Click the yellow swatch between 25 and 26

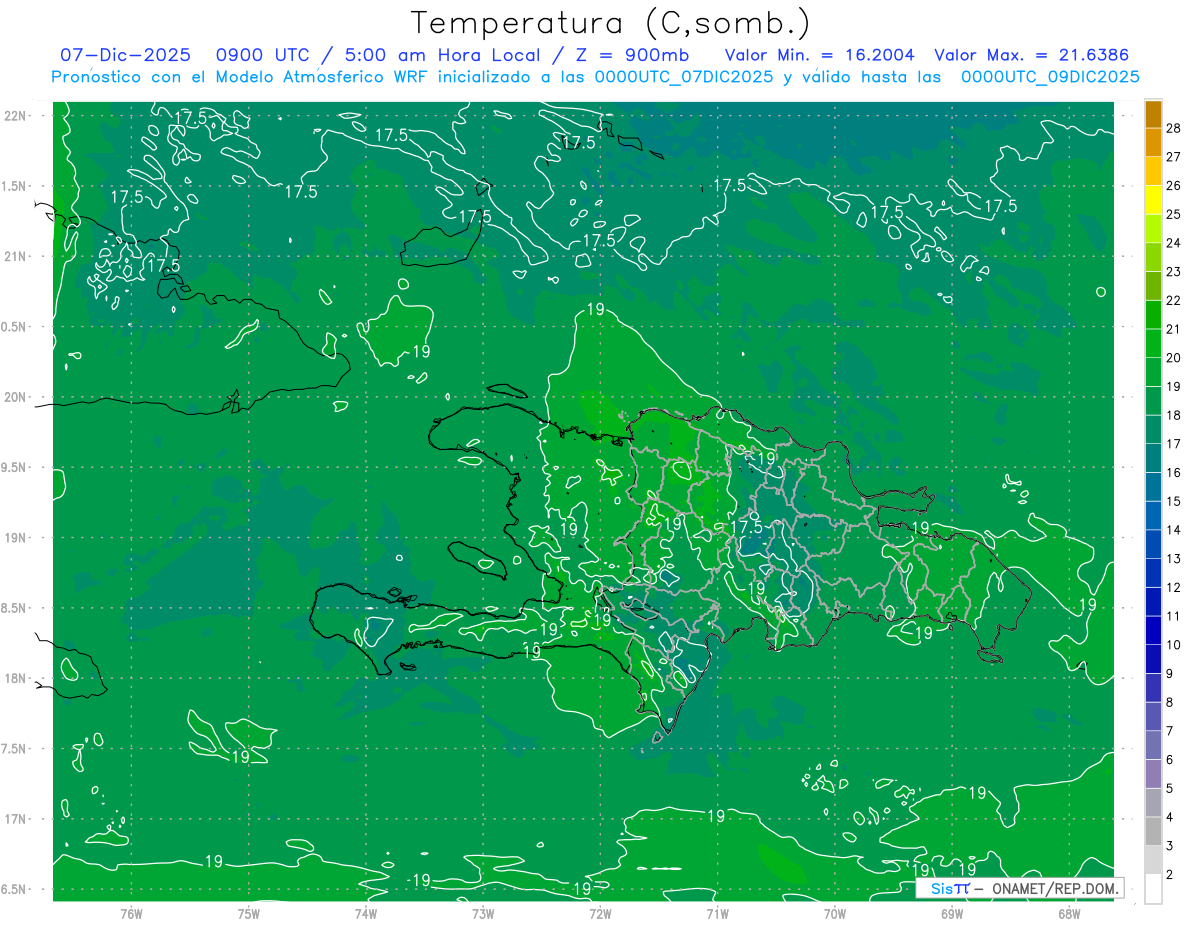(1153, 200)
